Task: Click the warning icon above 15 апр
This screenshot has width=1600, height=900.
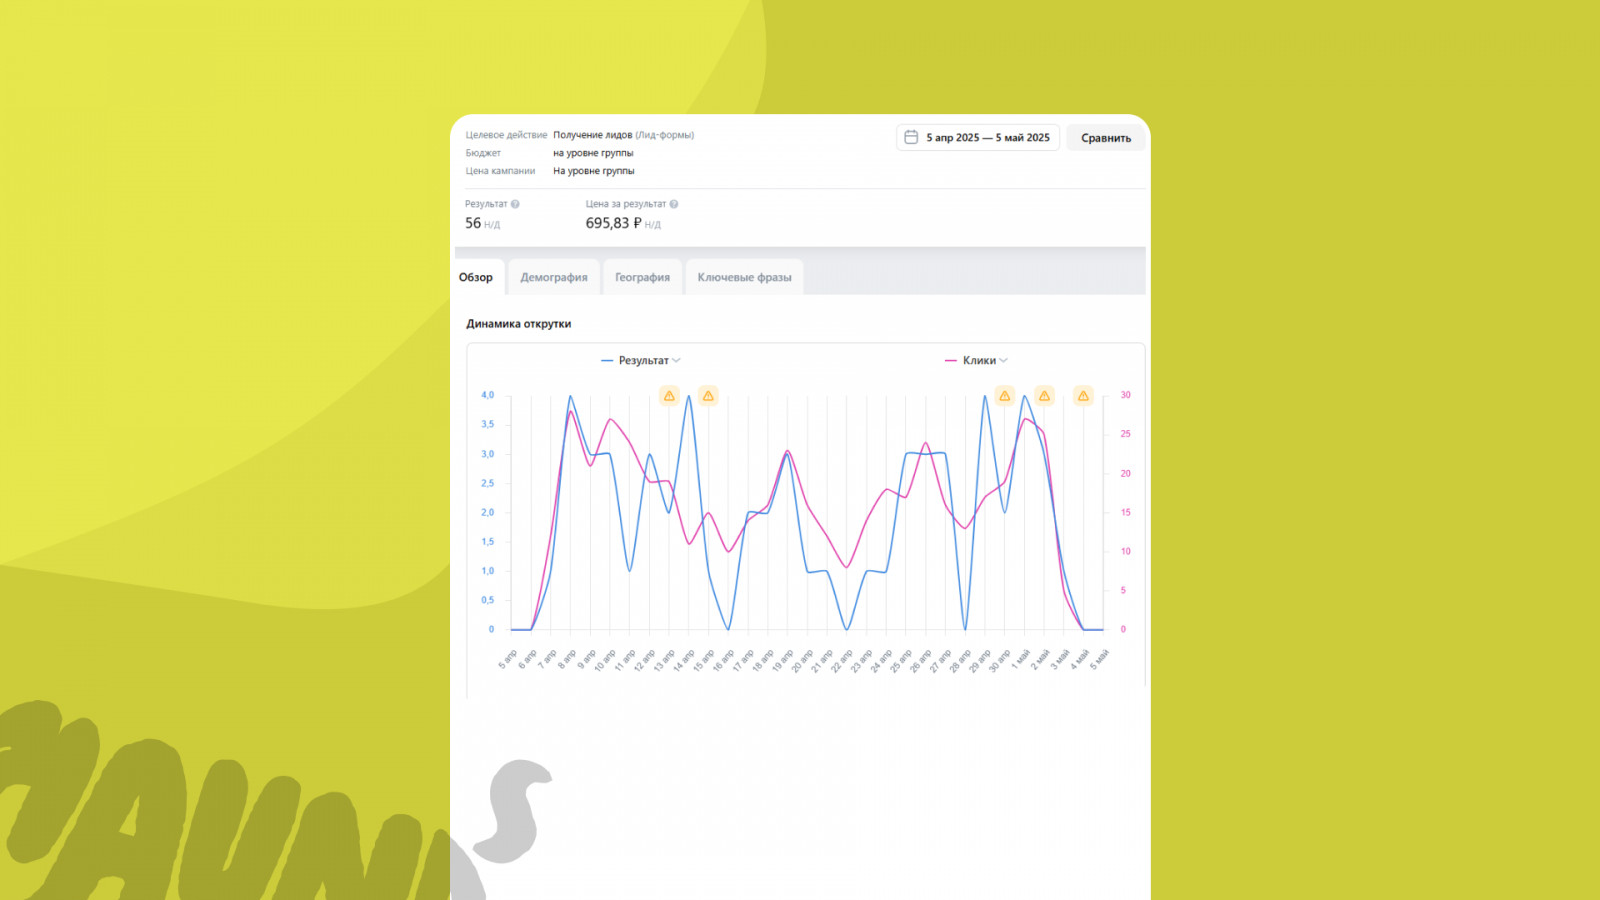Action: [x=708, y=396]
